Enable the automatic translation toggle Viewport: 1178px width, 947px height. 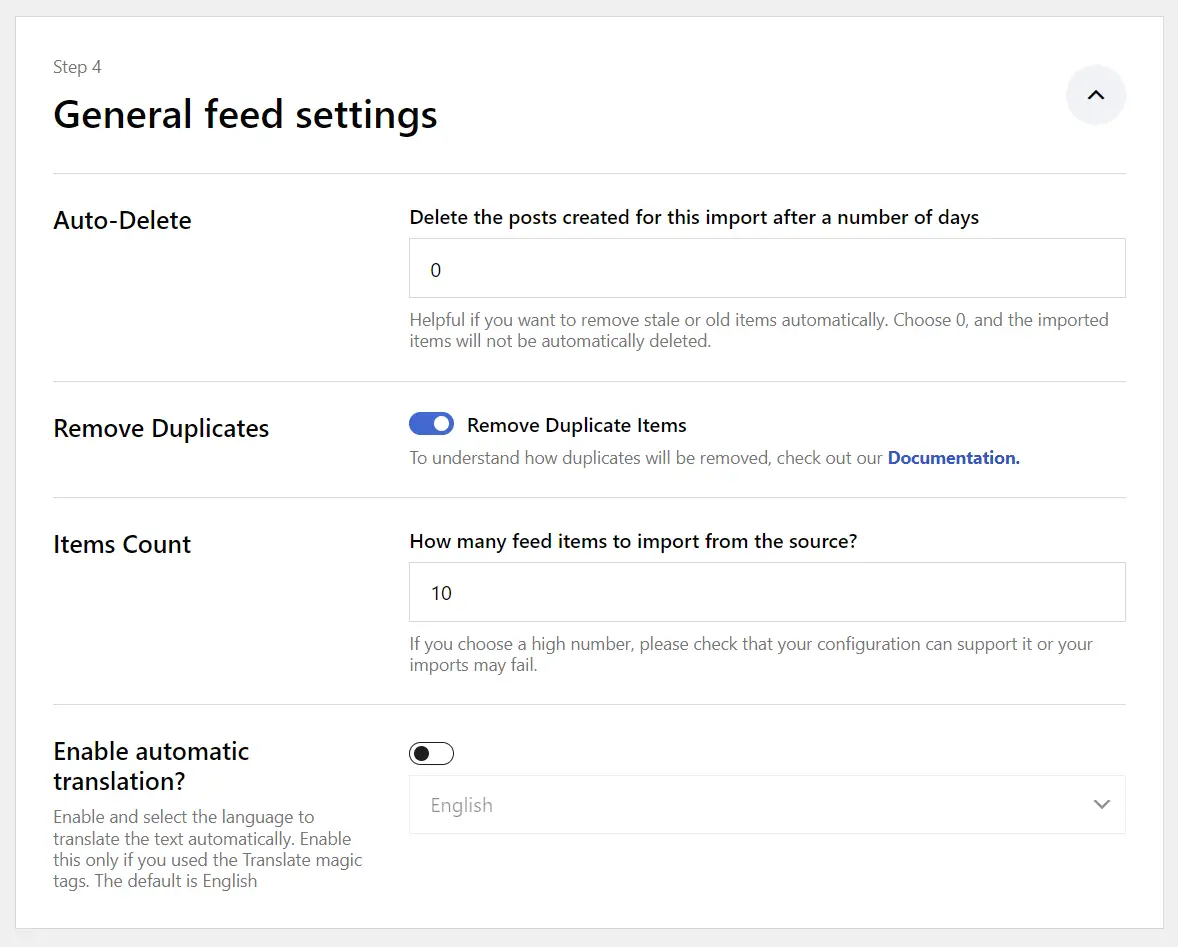coord(431,753)
